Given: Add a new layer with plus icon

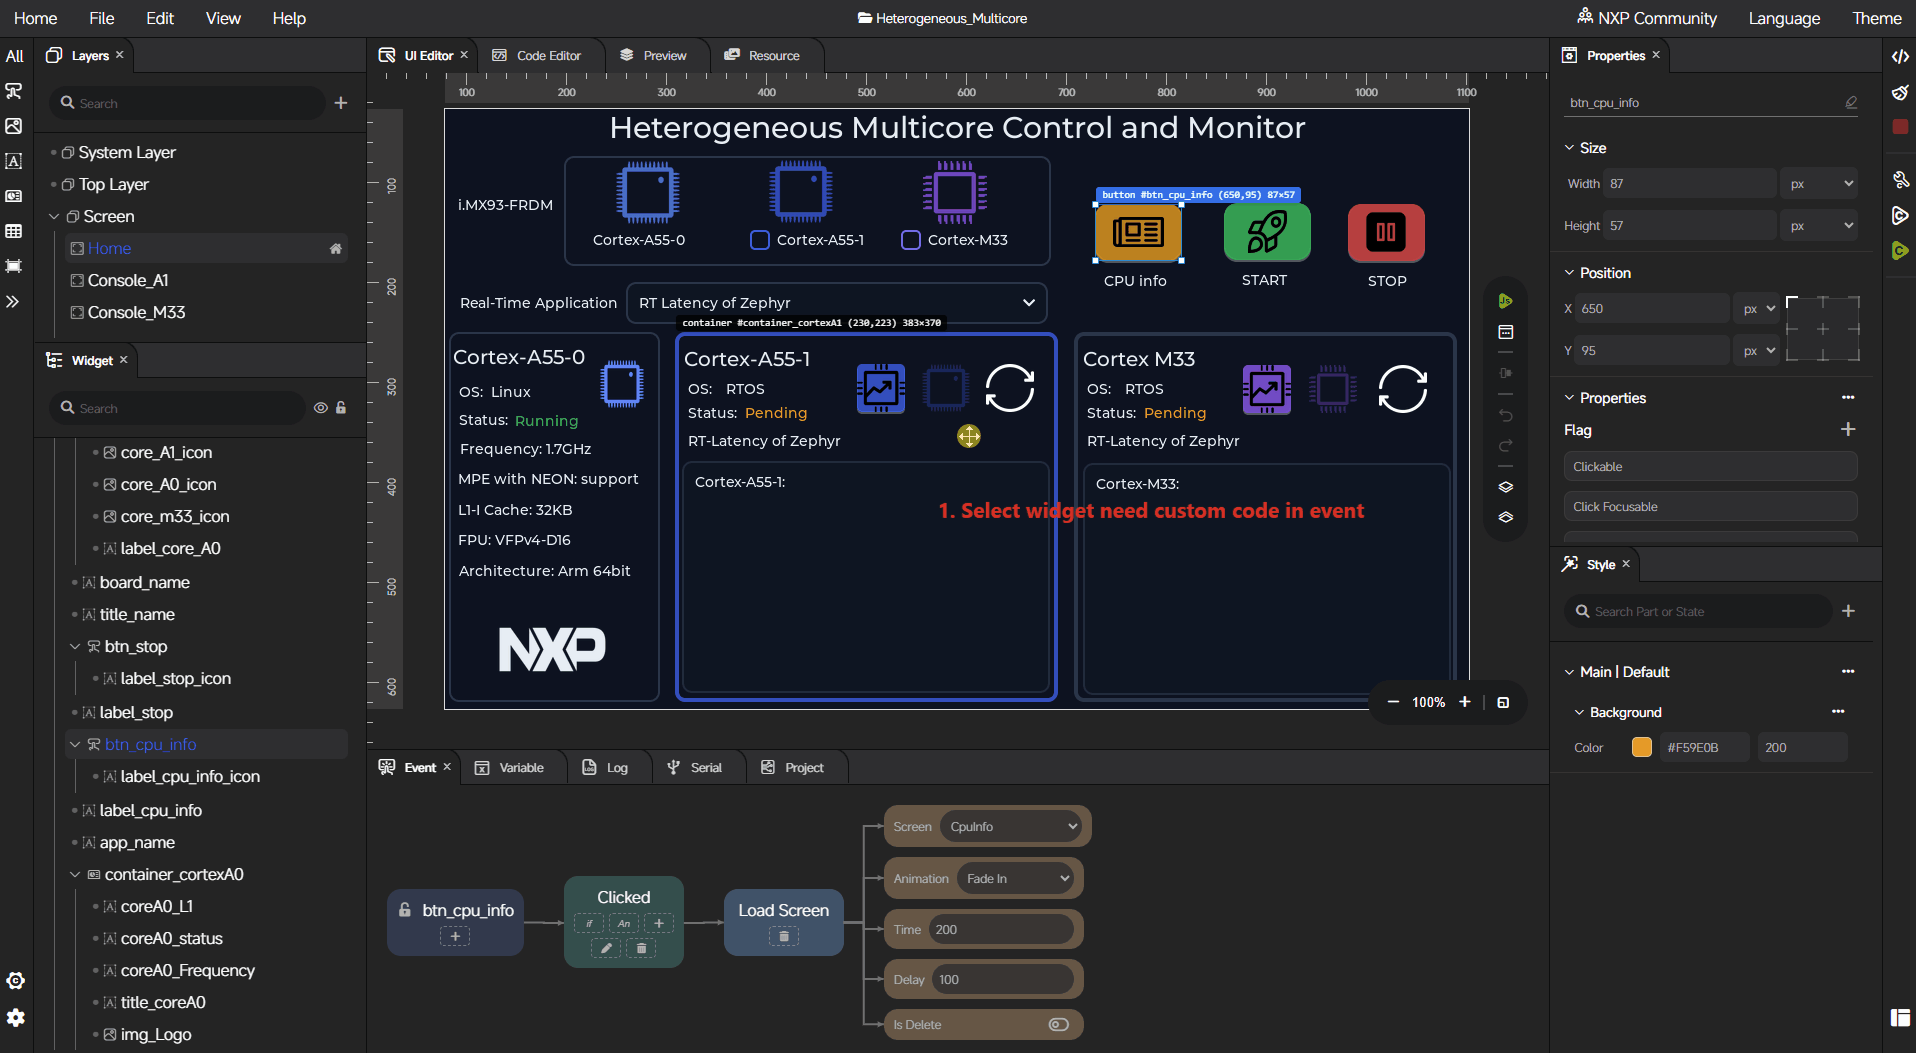Looking at the screenshot, I should tap(341, 103).
